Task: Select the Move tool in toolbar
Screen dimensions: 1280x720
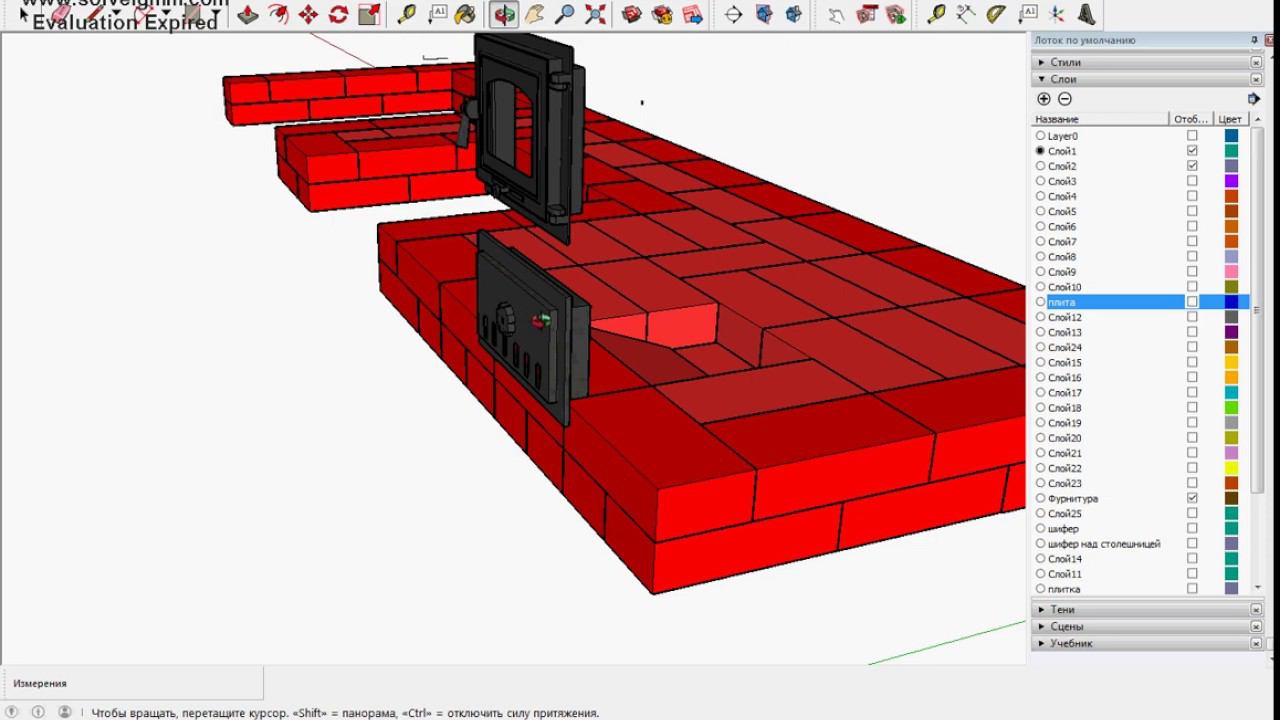Action: (308, 14)
